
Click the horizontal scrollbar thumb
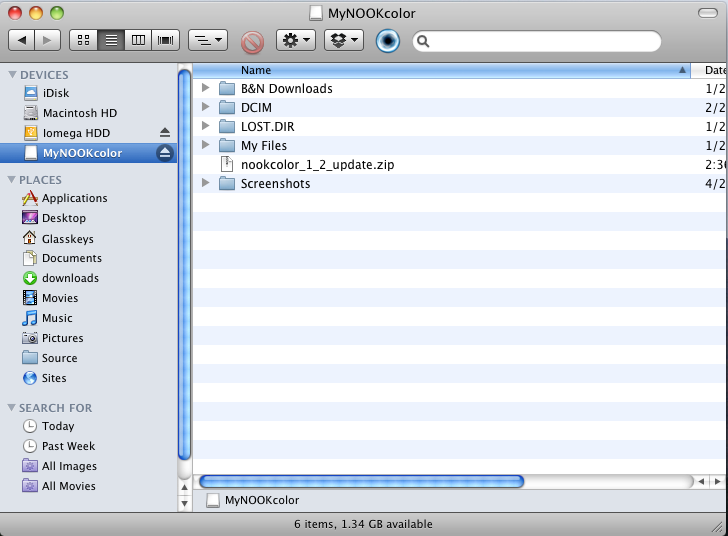coord(360,481)
